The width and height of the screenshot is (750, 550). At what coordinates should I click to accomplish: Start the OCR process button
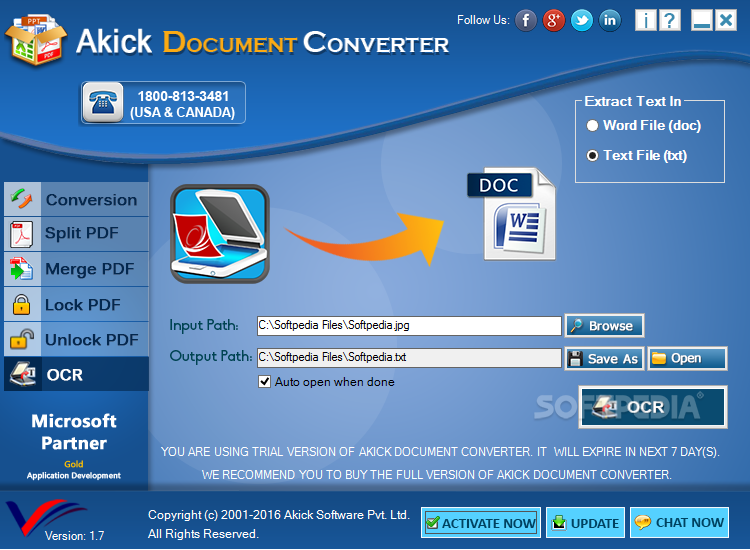point(653,407)
